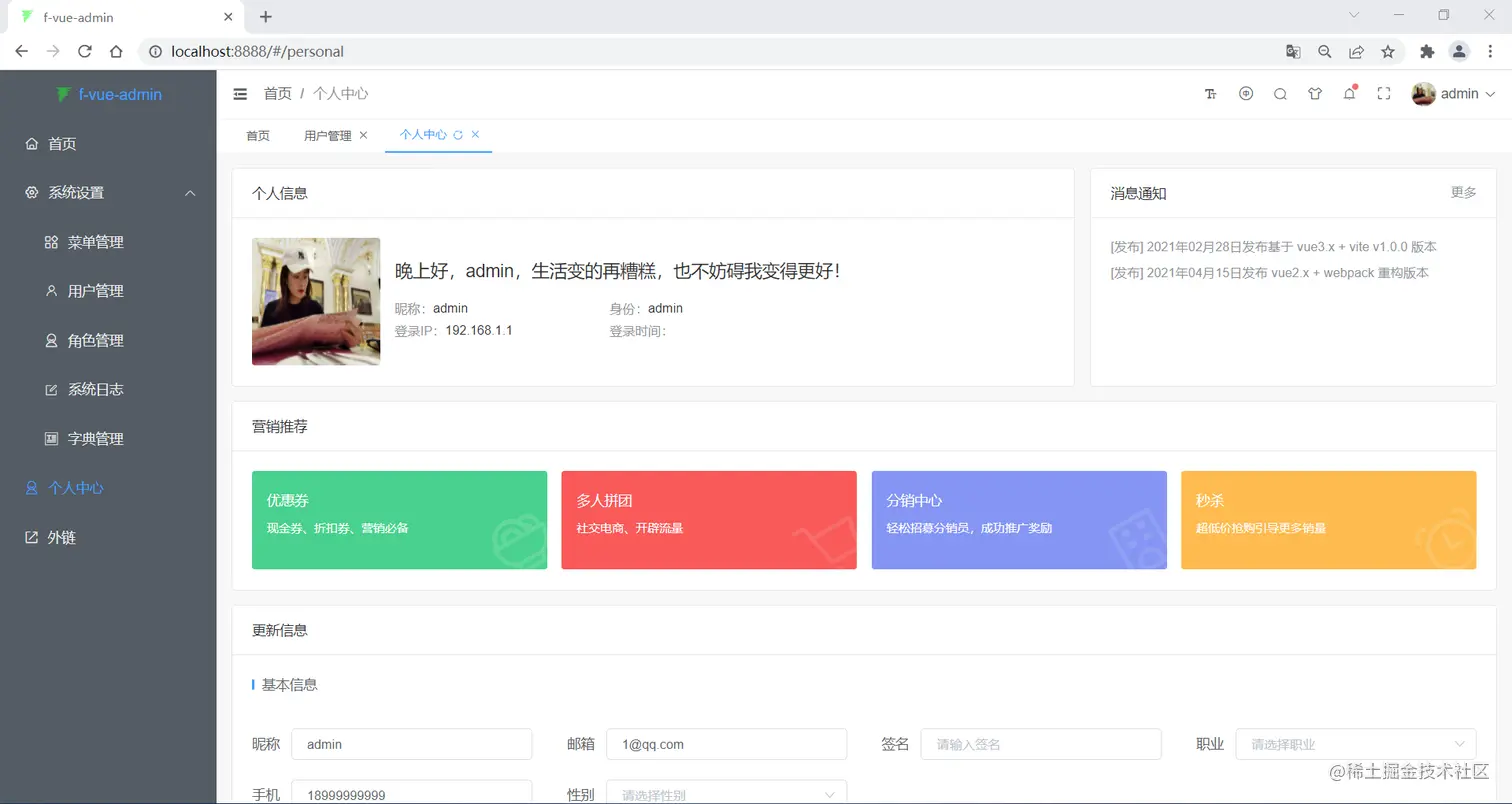
Task: Open the notification bell
Action: click(x=1350, y=94)
